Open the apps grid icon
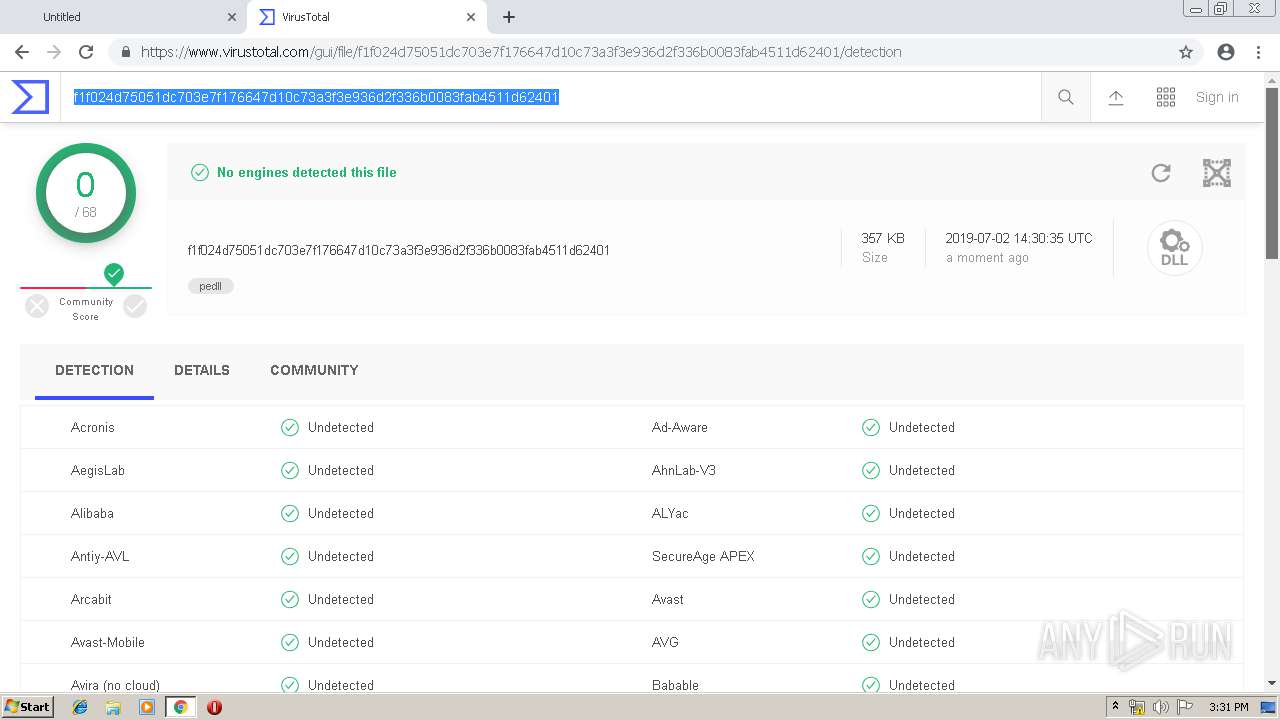This screenshot has height=720, width=1280. 1166,97
